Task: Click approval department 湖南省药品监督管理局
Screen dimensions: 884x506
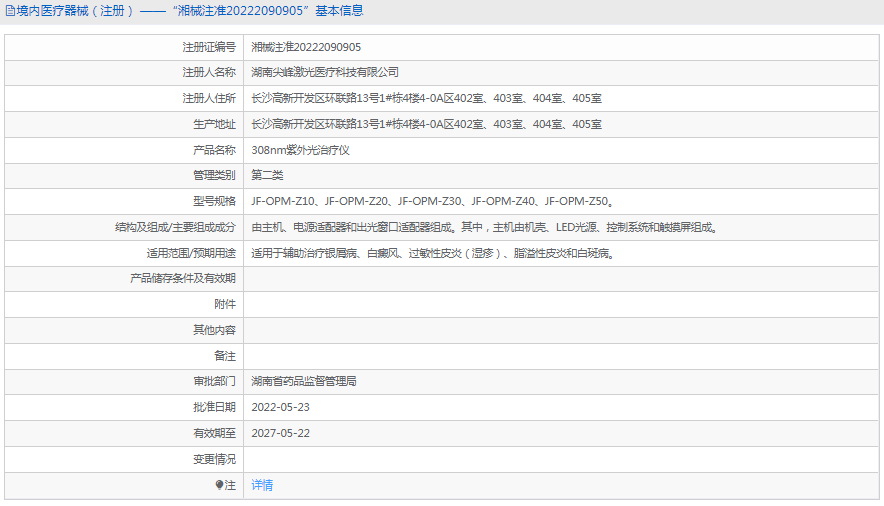Action: tap(304, 381)
